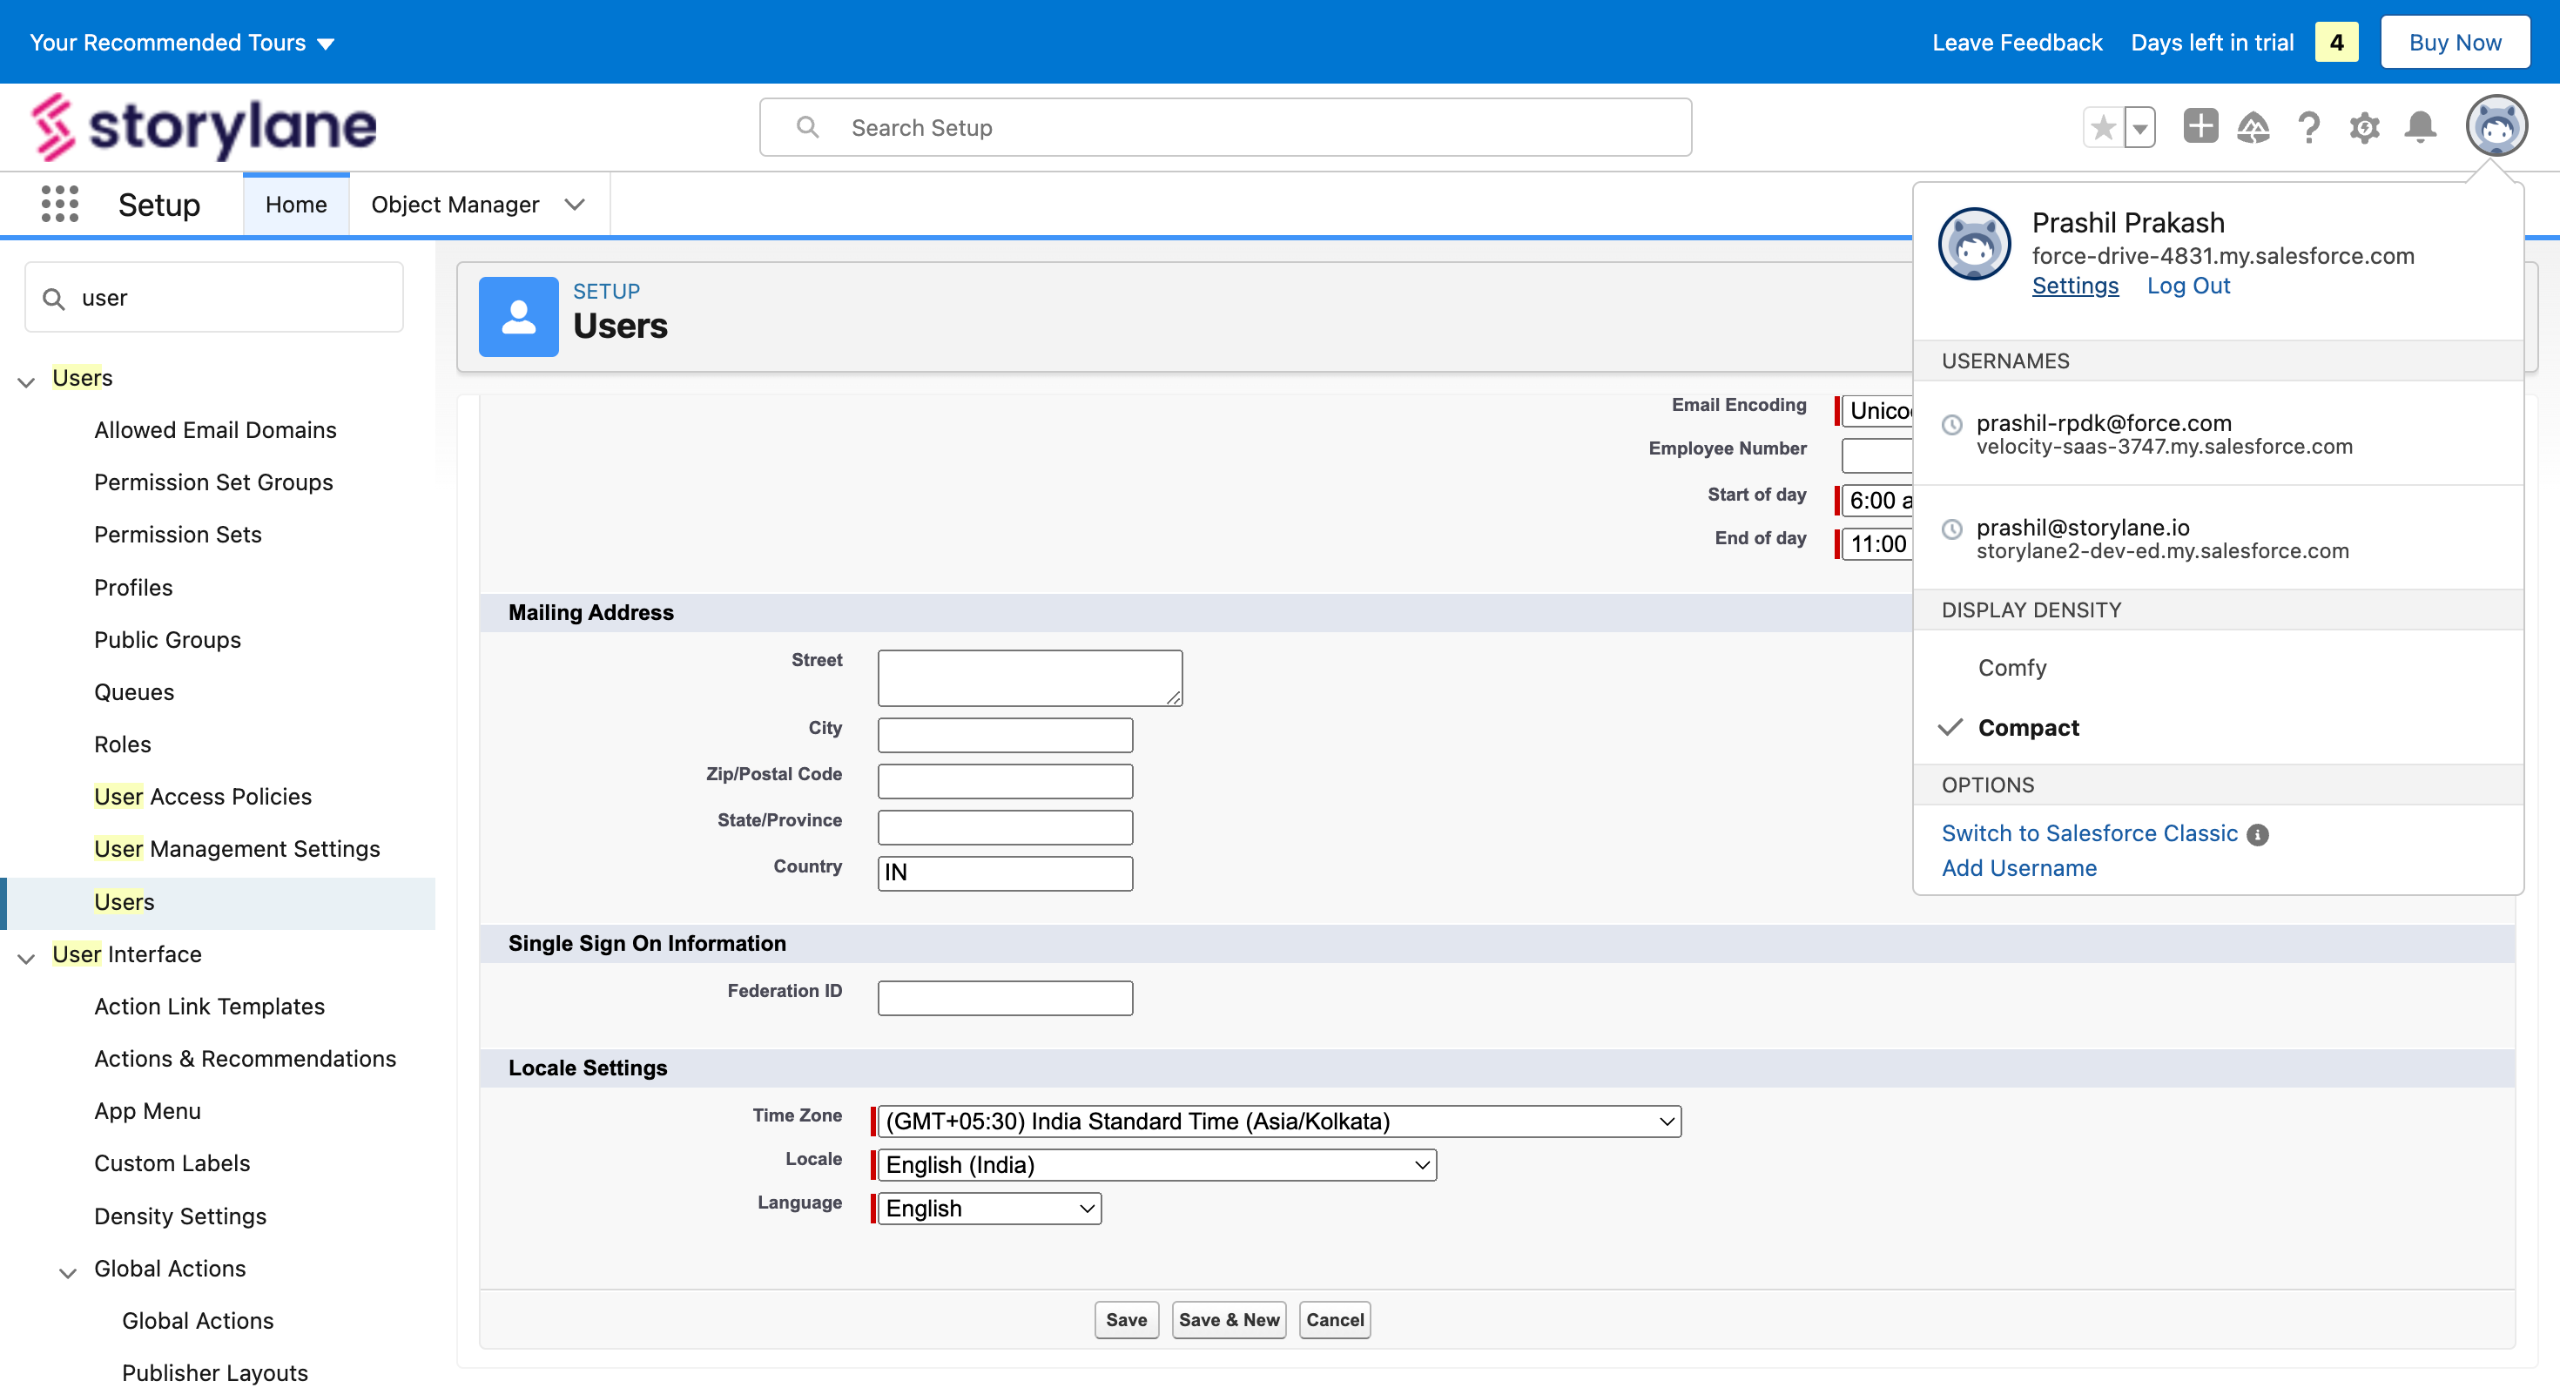
Task: Open the Setup gear icon
Action: [x=2365, y=128]
